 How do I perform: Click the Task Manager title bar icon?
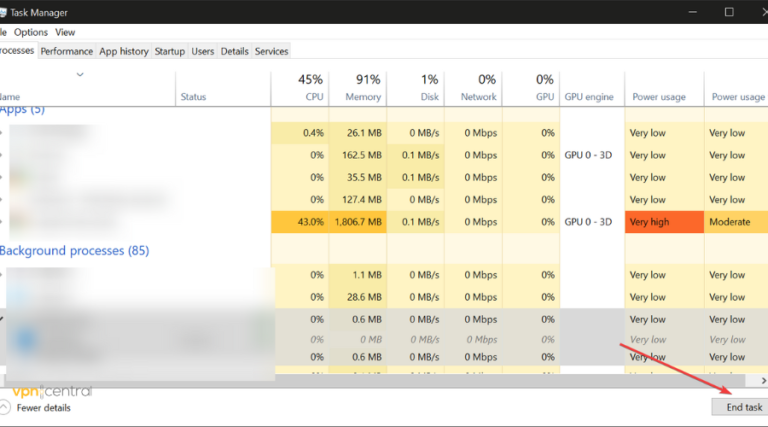pyautogui.click(x=2, y=12)
